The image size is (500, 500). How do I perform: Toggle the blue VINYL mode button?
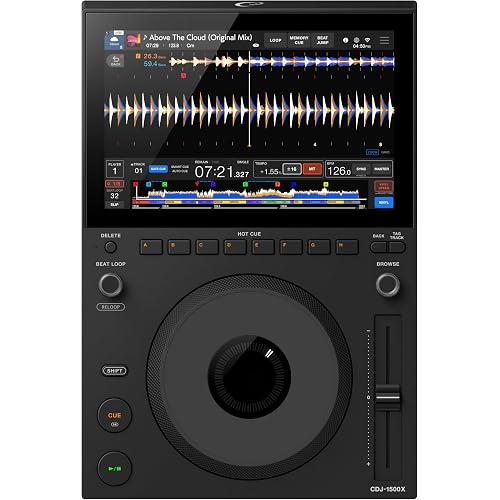pos(384,202)
